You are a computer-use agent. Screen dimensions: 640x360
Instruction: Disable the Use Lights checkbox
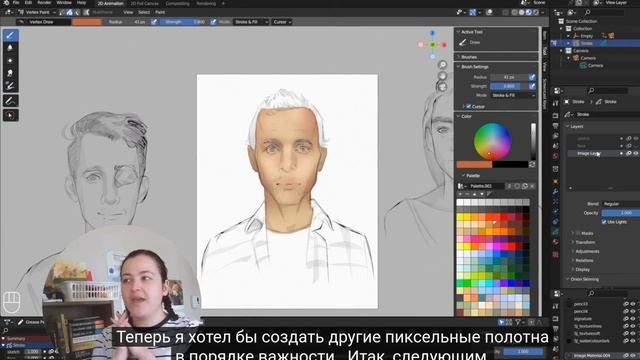point(604,222)
